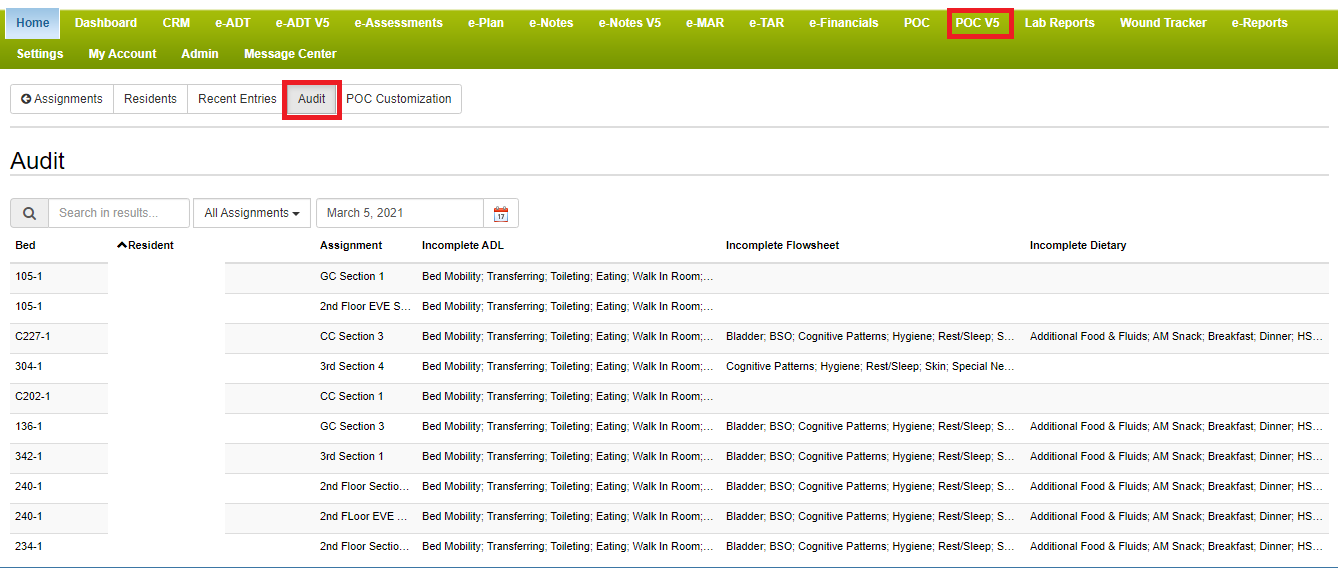The image size is (1338, 568).
Task: Open the Recent Entries tab
Action: click(x=237, y=99)
